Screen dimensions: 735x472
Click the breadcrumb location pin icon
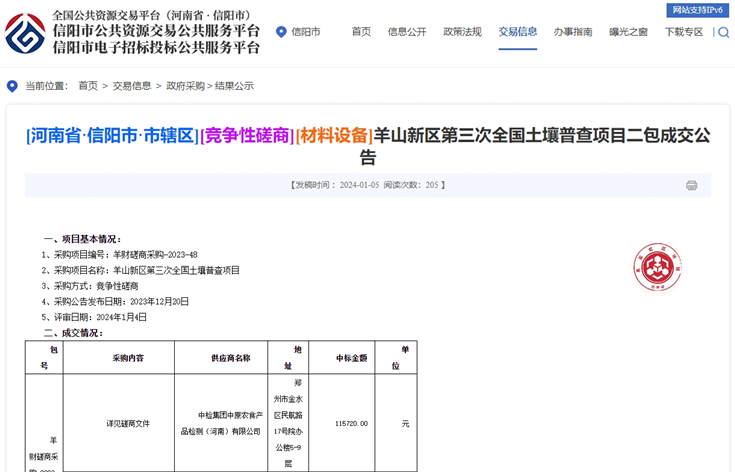tap(12, 86)
